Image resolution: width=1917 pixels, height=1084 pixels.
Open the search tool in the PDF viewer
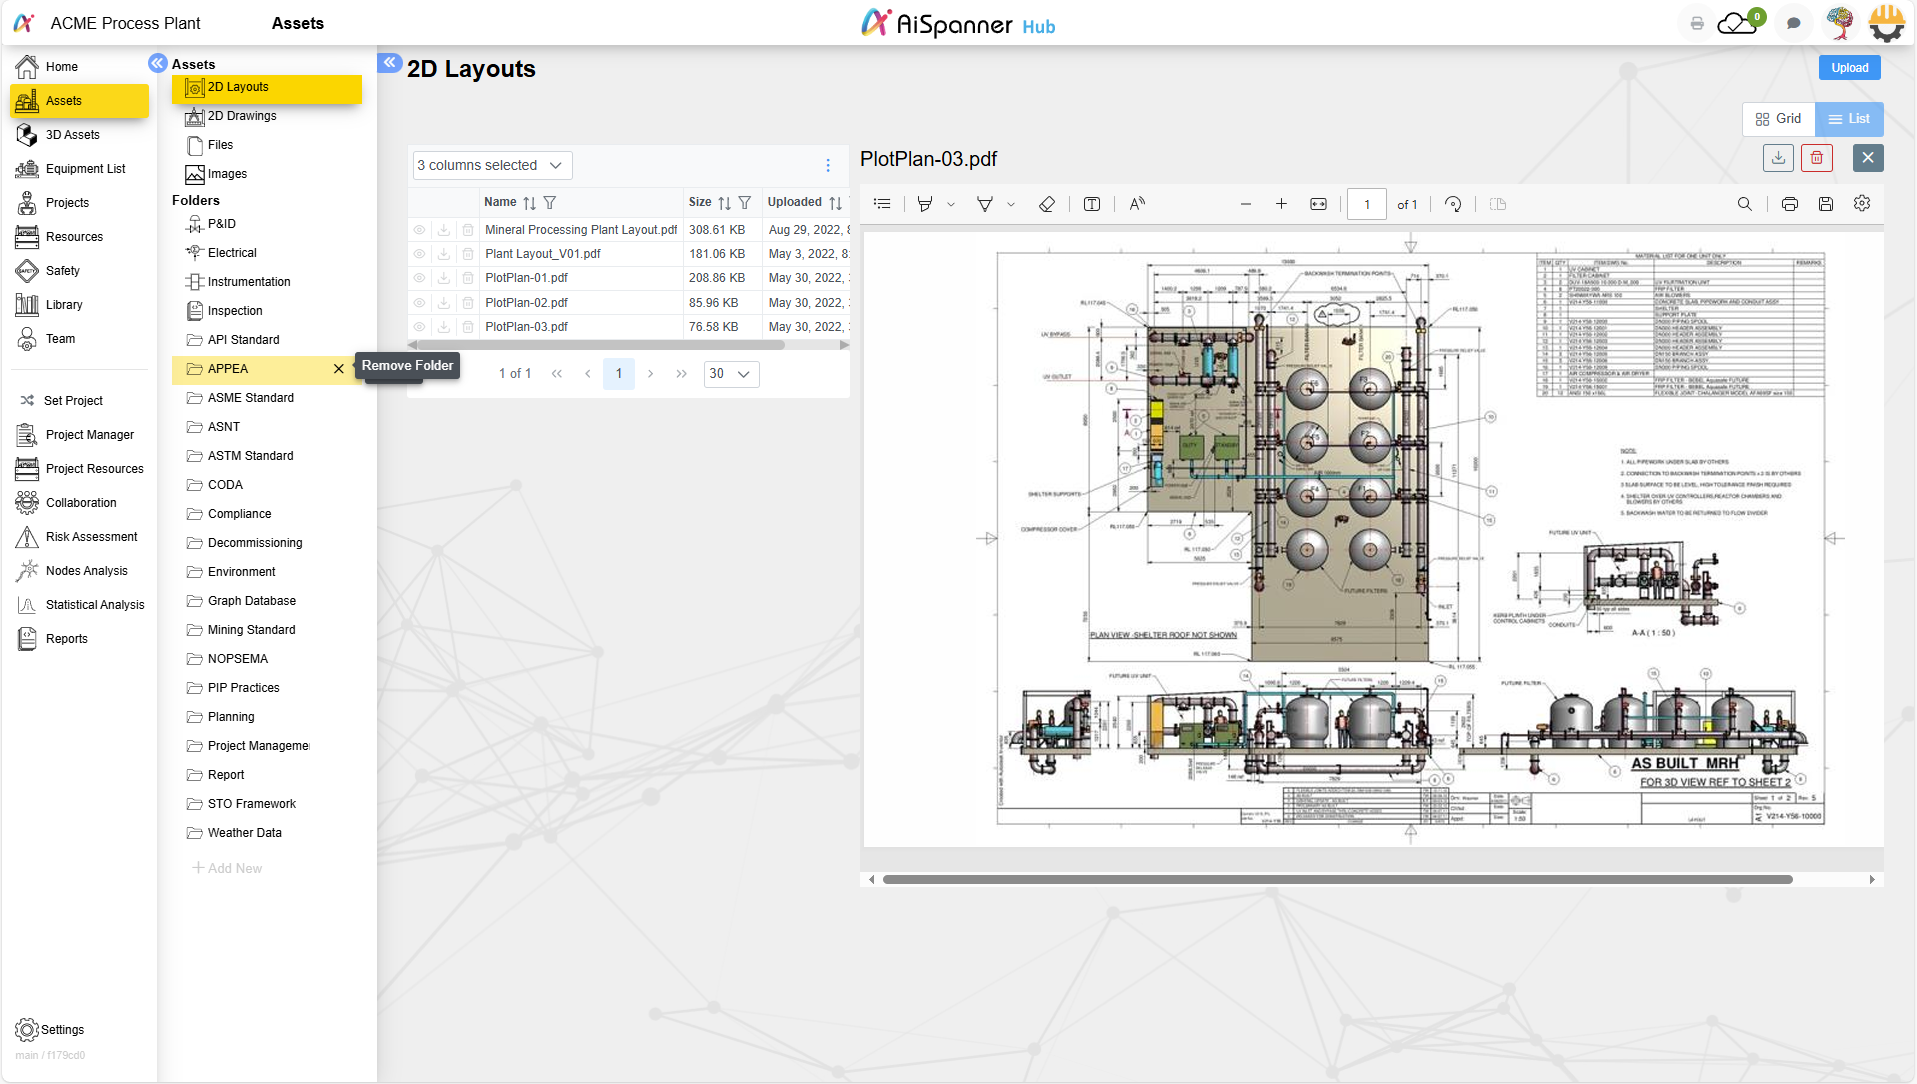(x=1745, y=203)
